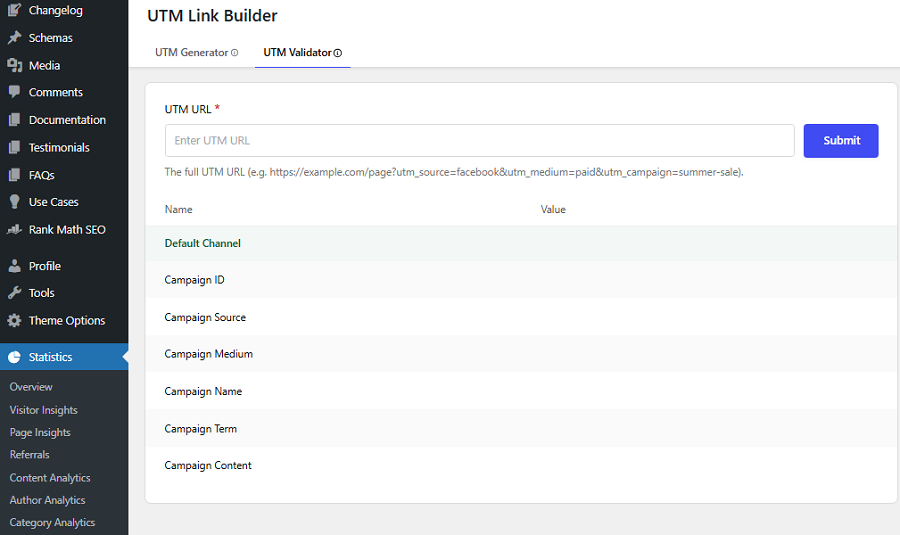Screen dimensions: 900x535
Task: Click the Theme Options gear icon
Action: [14, 320]
